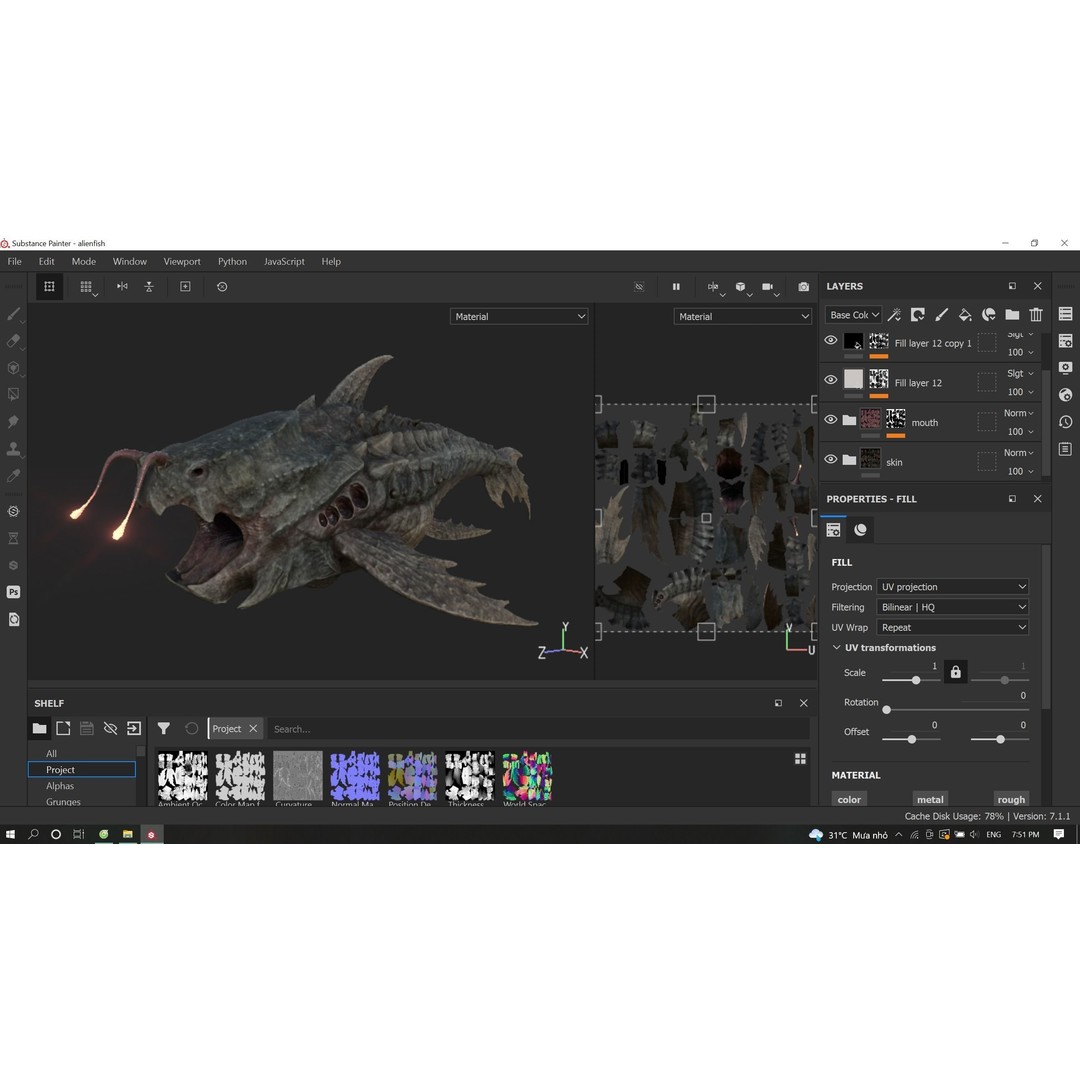The height and width of the screenshot is (1080, 1080).
Task: Adjust the first Offset slider handle
Action: [911, 739]
